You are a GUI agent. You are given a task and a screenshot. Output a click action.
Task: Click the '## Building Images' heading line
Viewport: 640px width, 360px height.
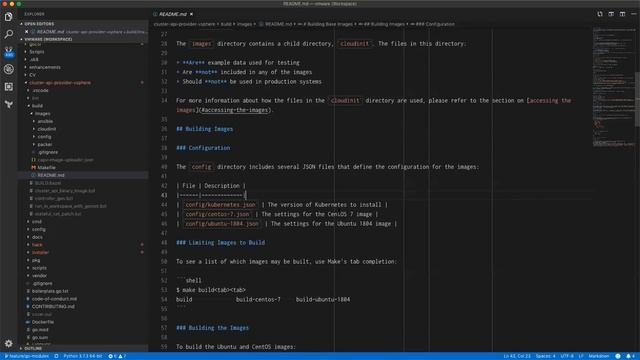tap(204, 129)
